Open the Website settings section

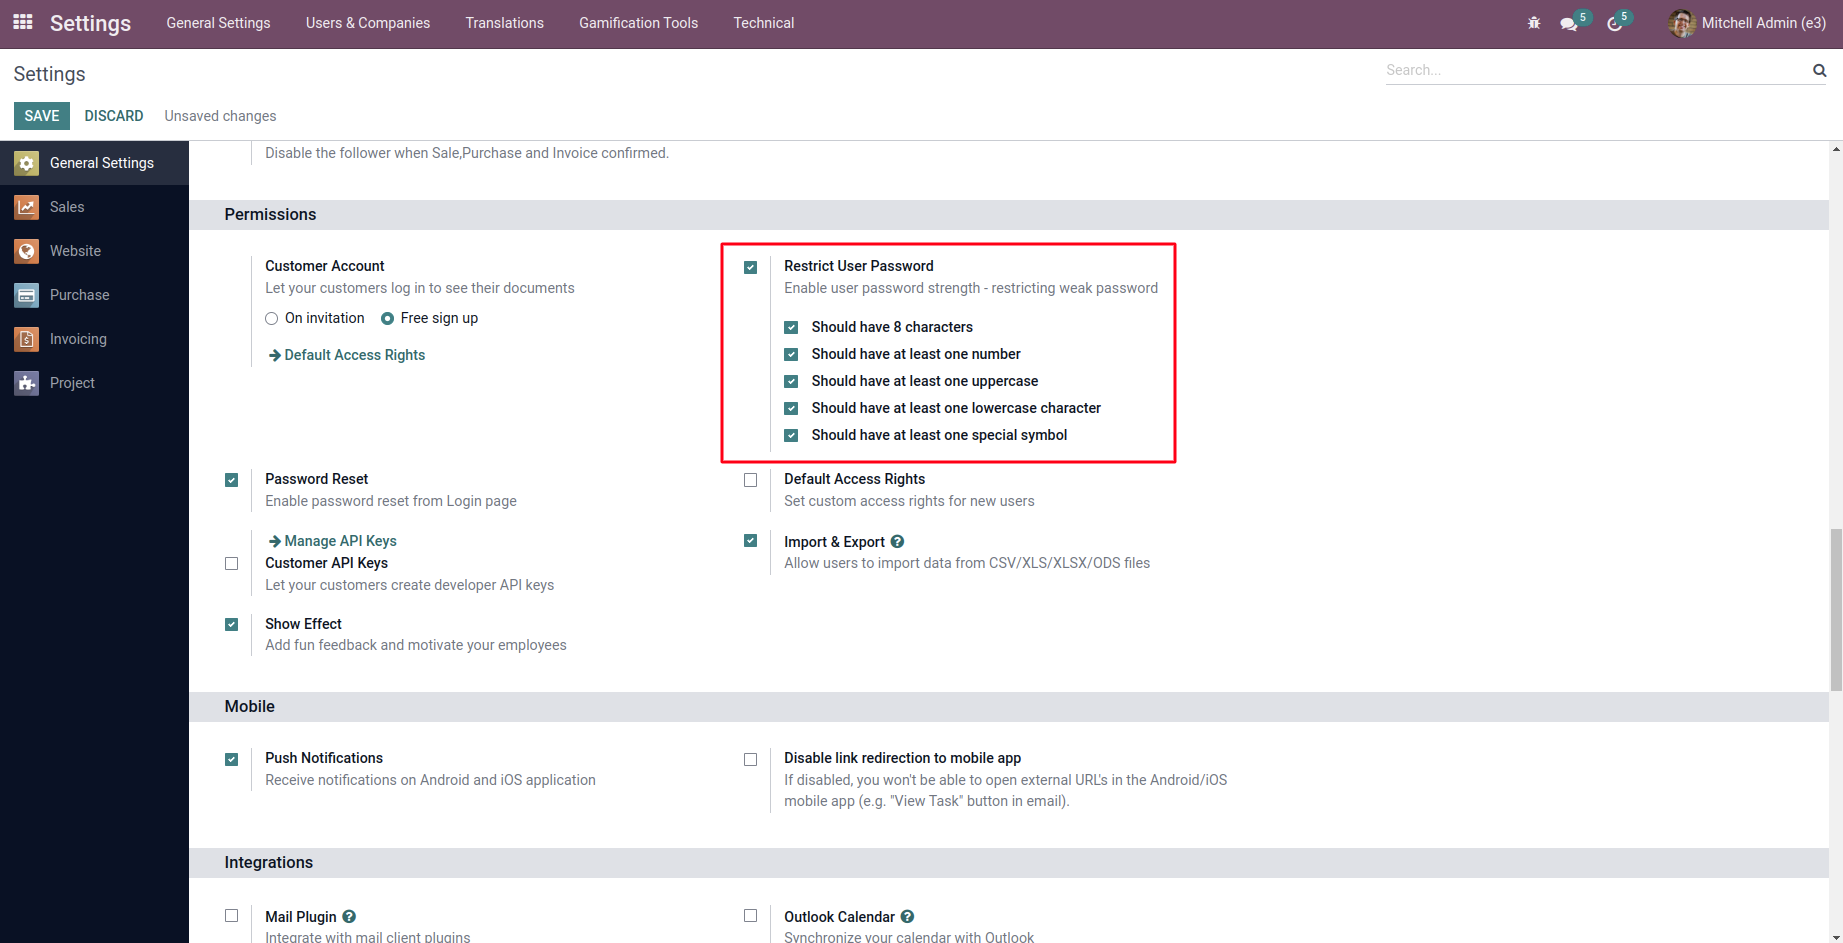75,251
